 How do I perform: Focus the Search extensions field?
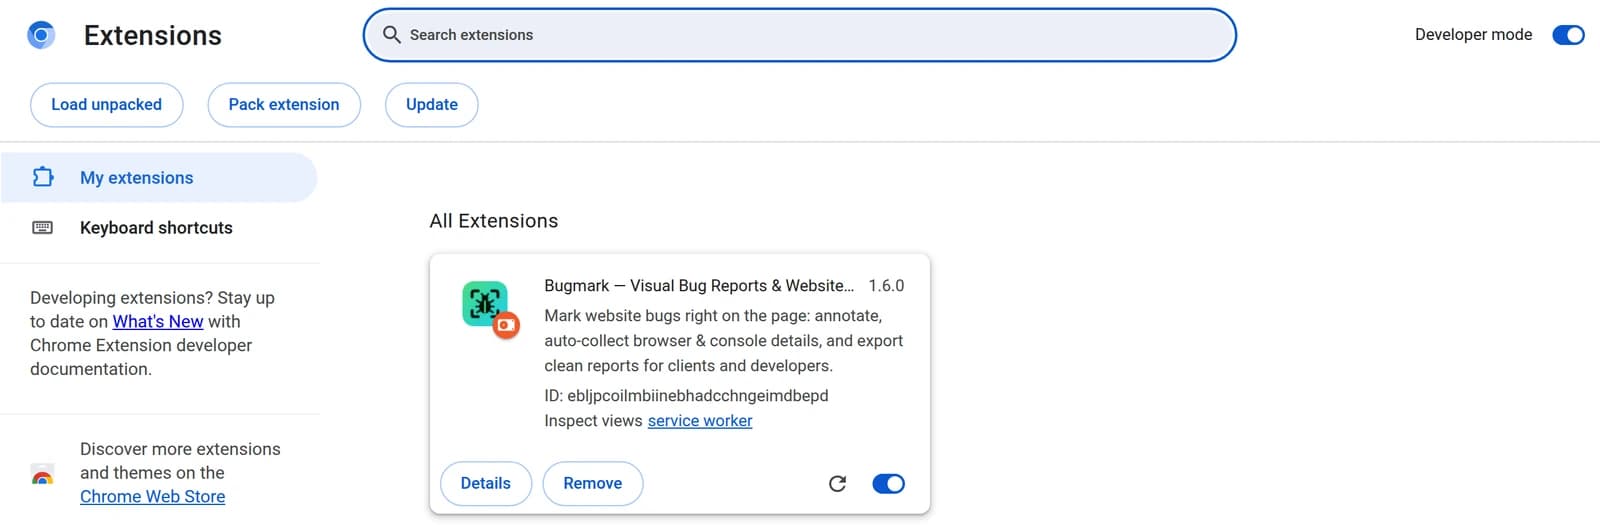[x=800, y=35]
